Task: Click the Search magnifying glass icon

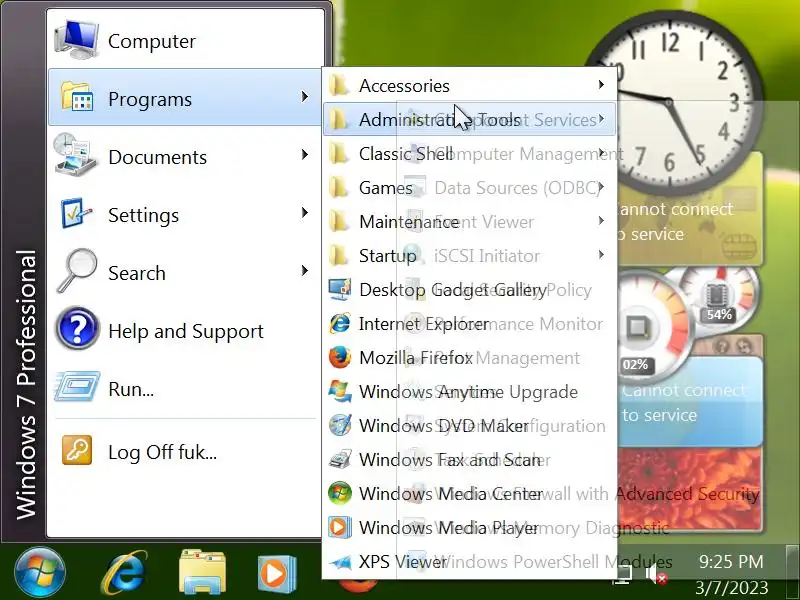Action: 77,271
